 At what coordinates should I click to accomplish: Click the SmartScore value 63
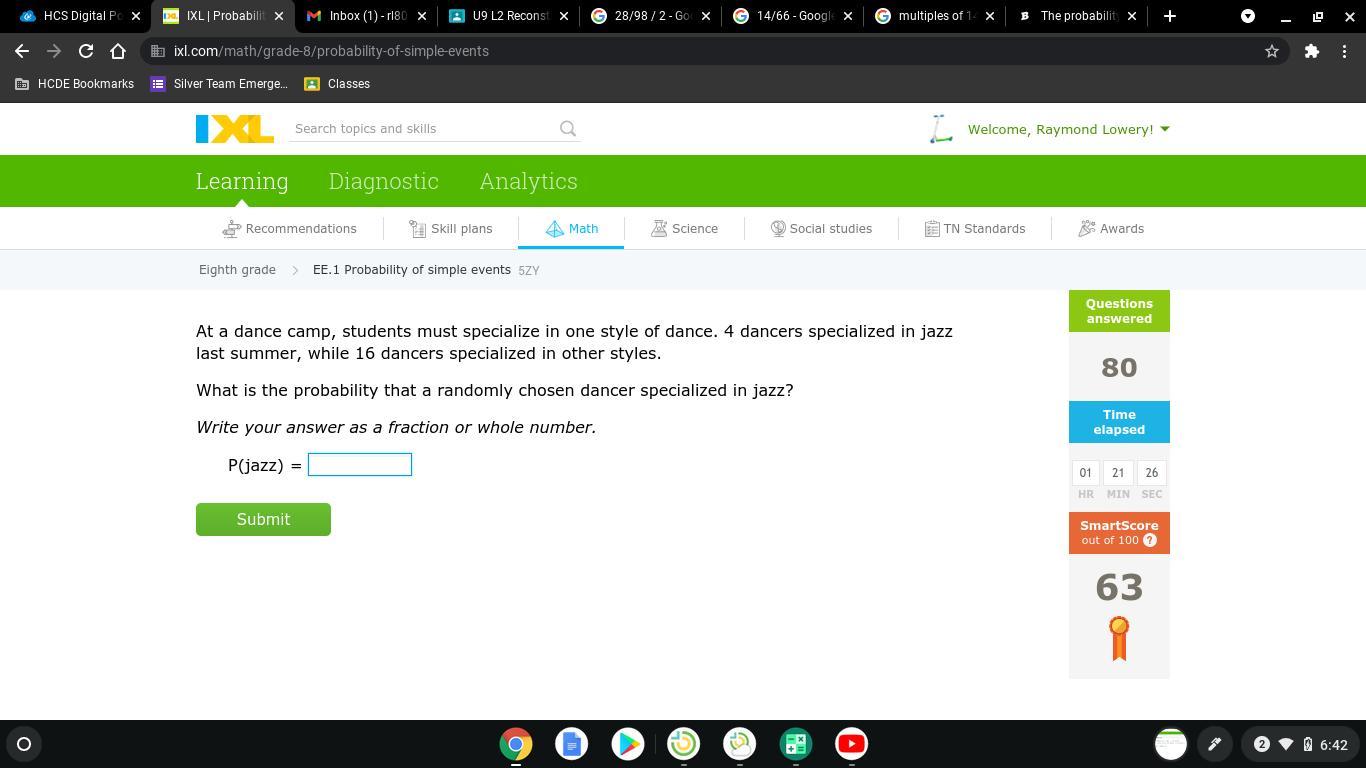[x=1119, y=588]
